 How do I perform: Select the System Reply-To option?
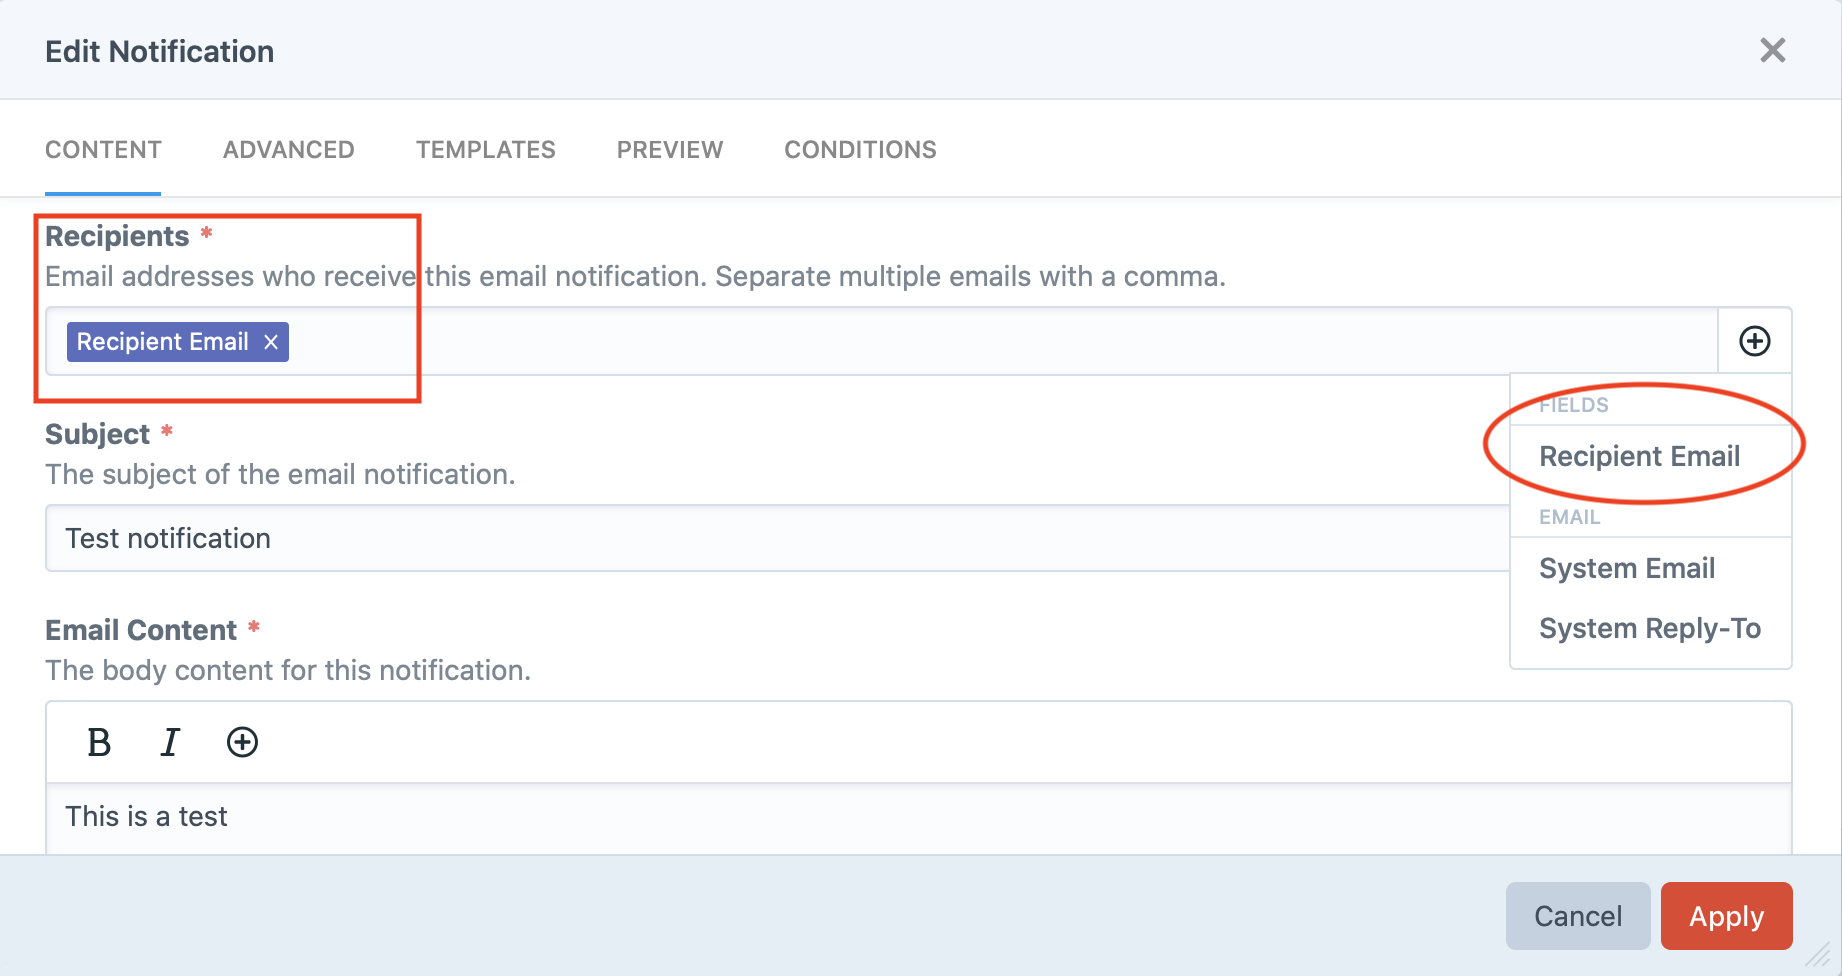coord(1648,628)
